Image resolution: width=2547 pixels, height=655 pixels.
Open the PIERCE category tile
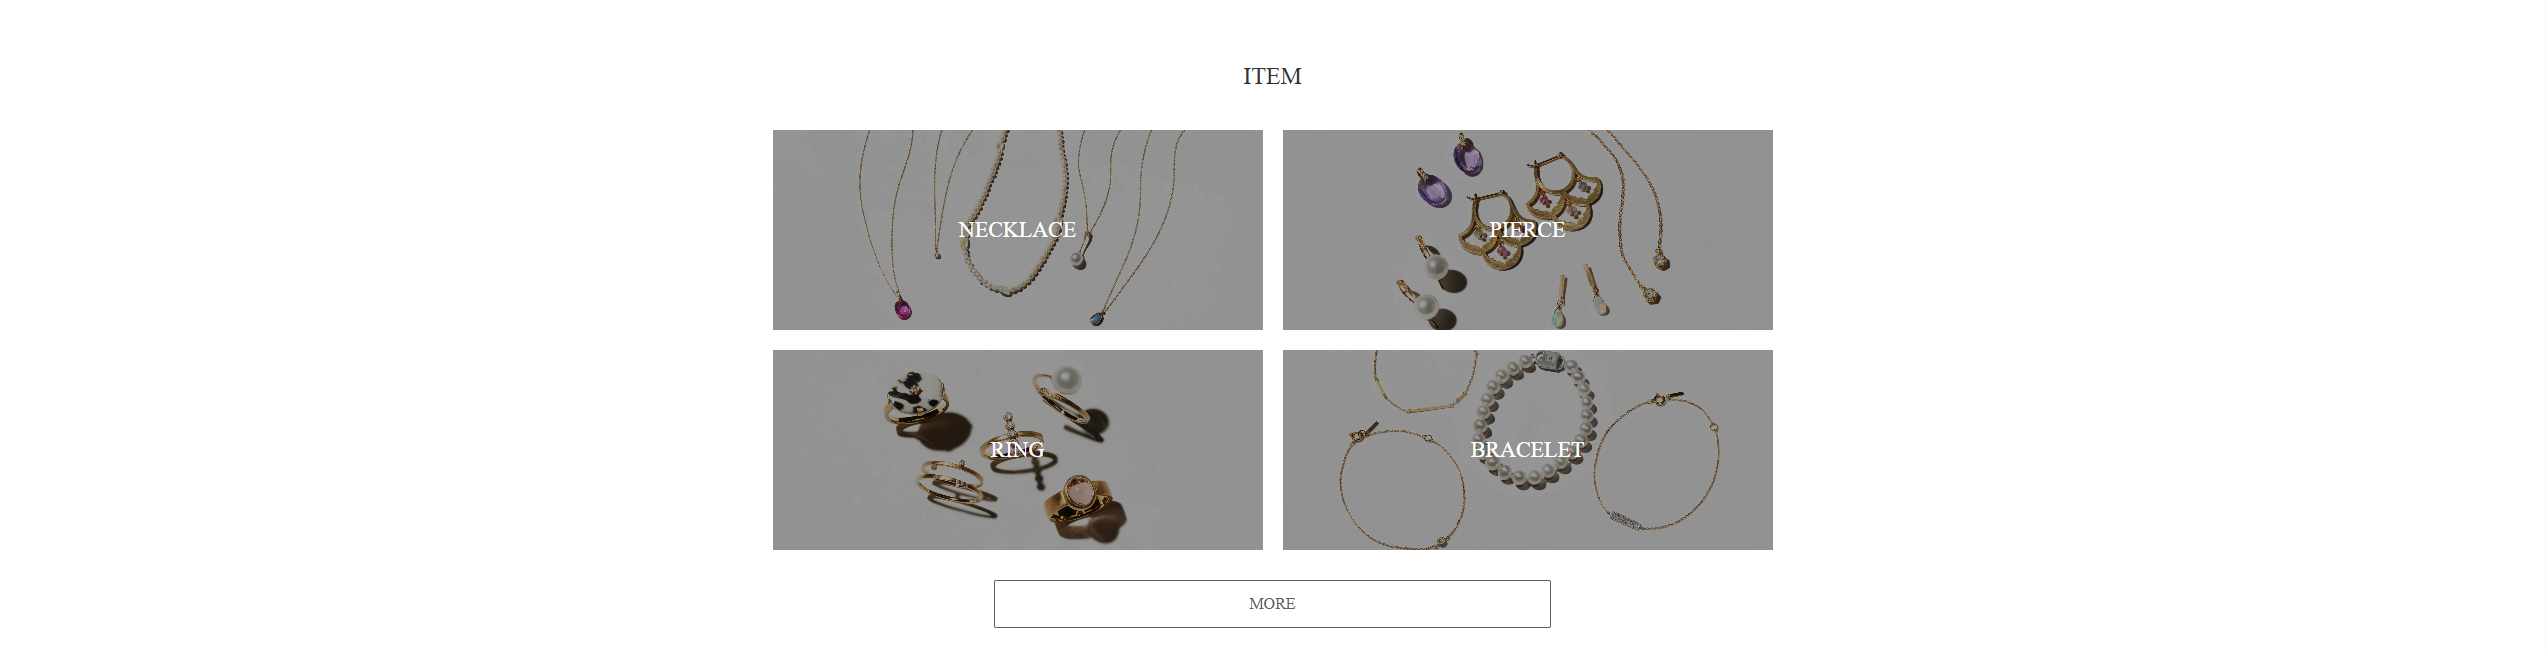(1527, 229)
